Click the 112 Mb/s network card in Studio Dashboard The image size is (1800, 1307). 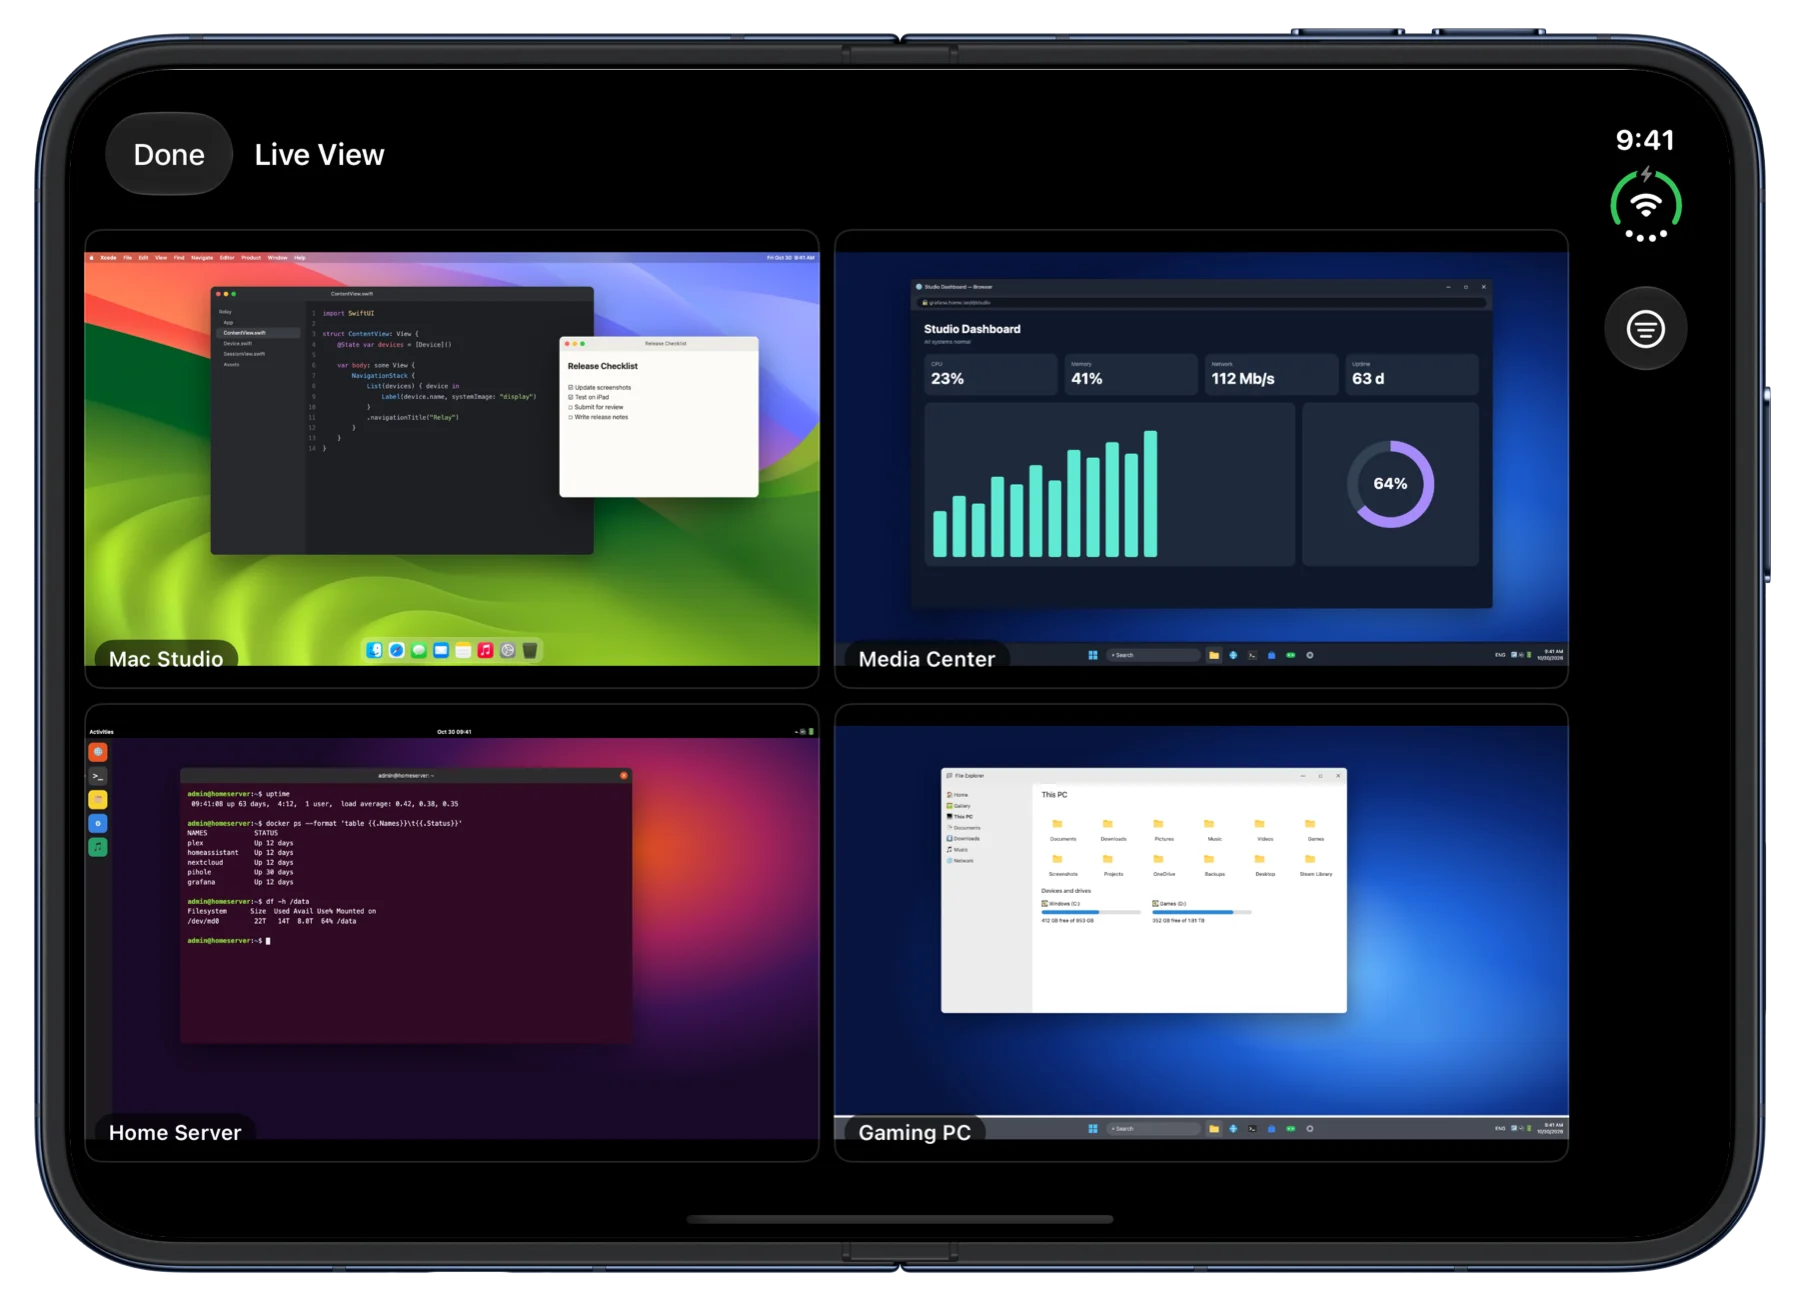1272,374
